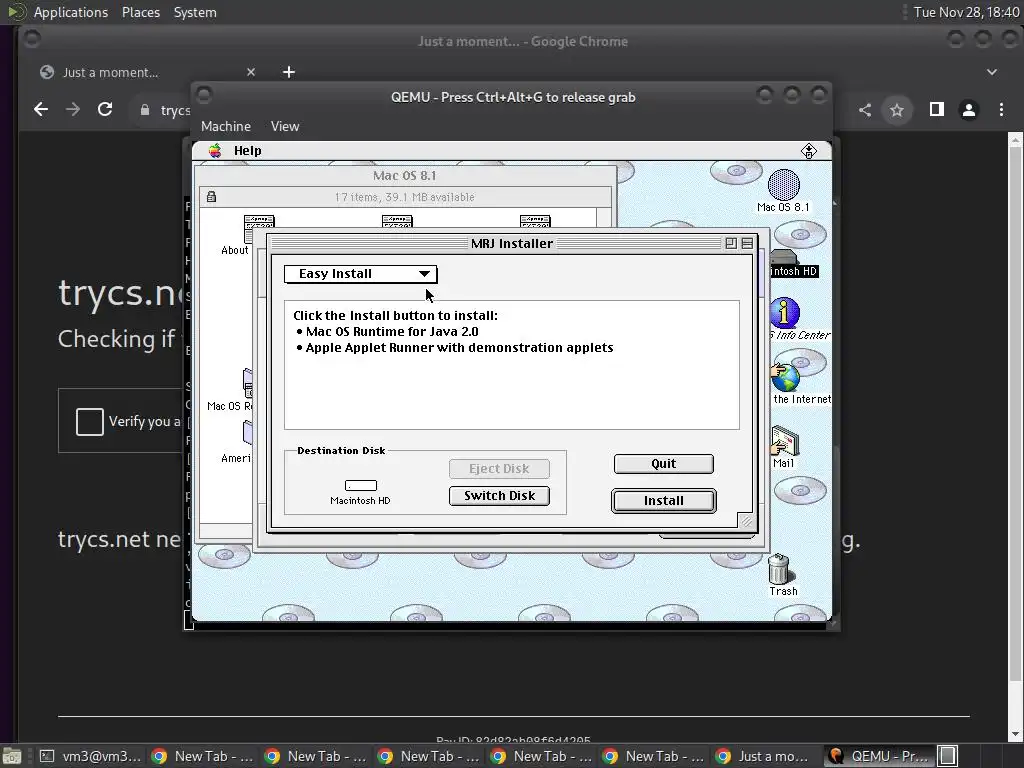
Task: Open the Chrome three-dot menu
Action: pos(1001,110)
